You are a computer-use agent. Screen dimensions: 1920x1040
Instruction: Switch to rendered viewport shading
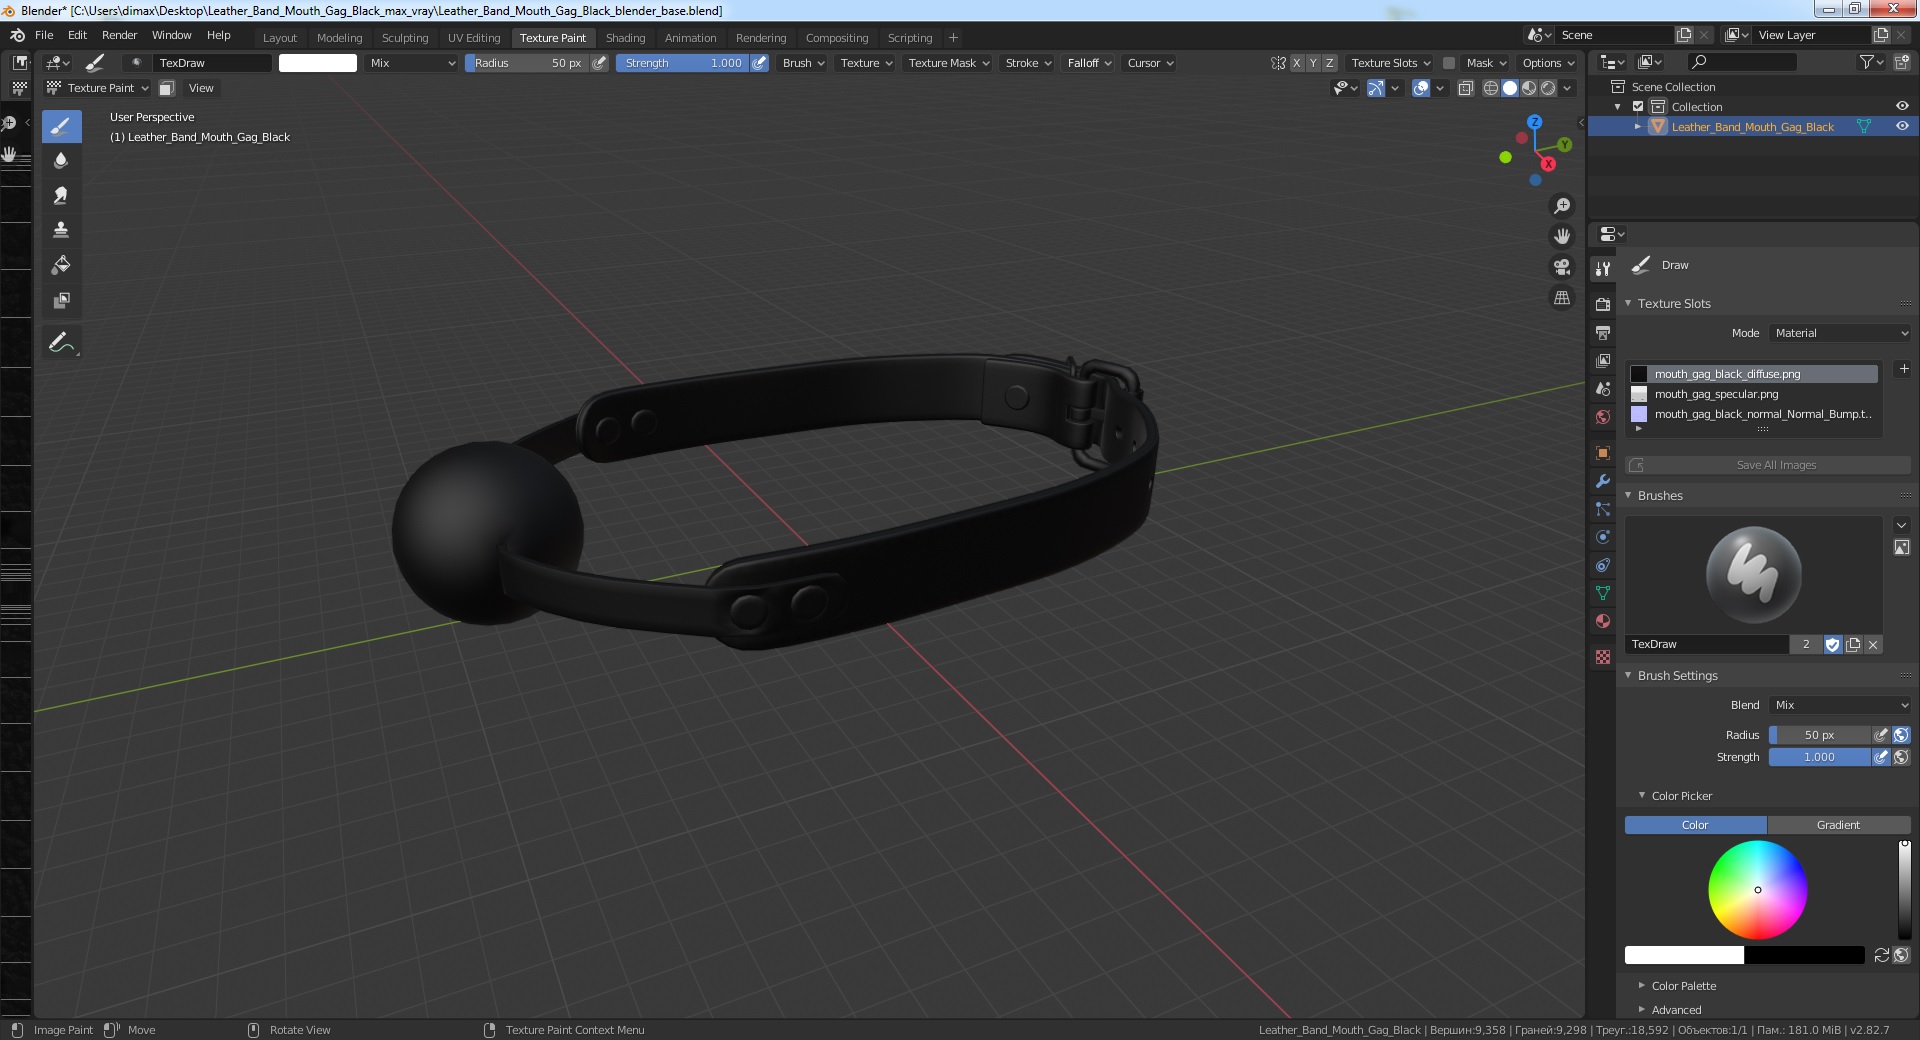[x=1548, y=88]
